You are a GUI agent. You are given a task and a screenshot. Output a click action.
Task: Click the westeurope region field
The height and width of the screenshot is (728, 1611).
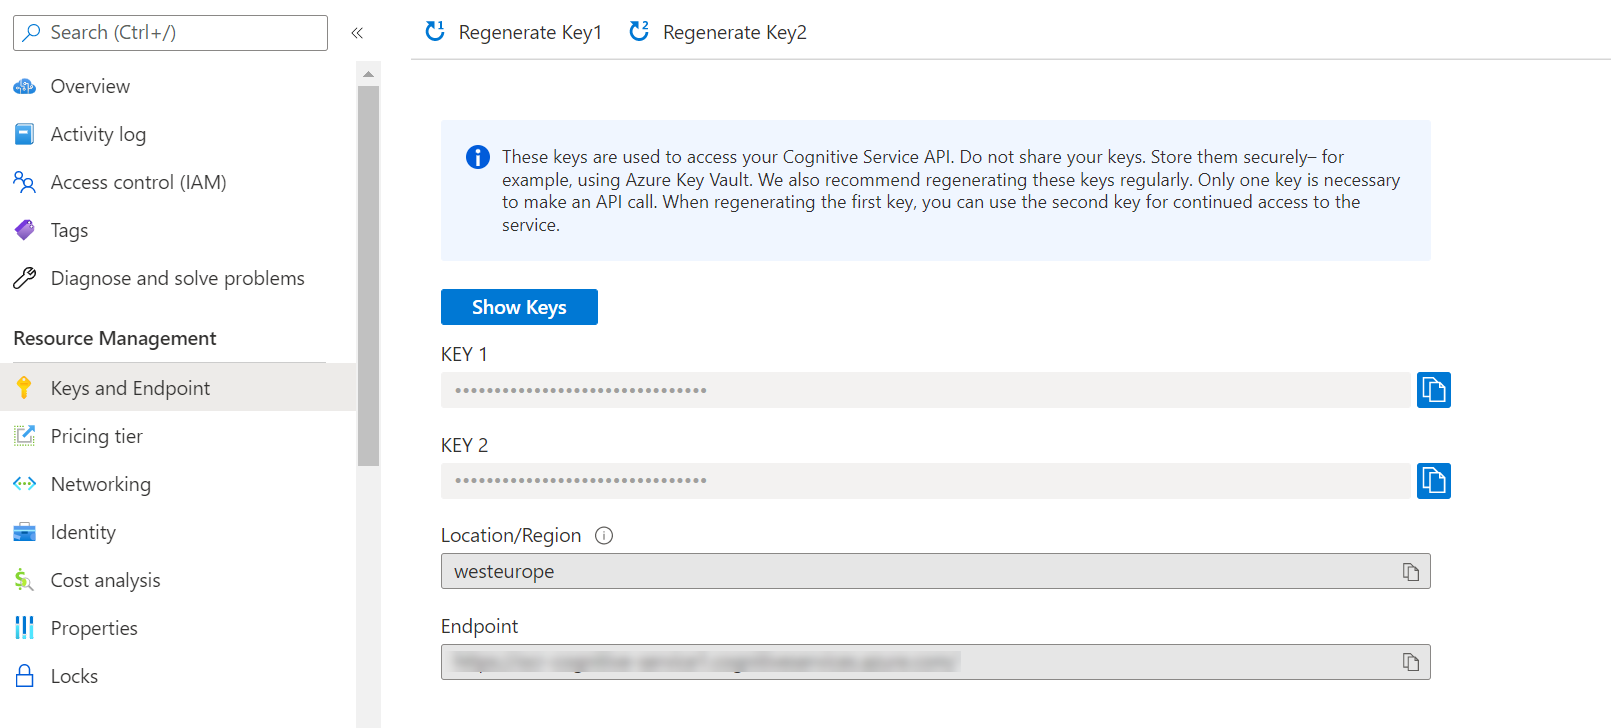pyautogui.click(x=936, y=571)
